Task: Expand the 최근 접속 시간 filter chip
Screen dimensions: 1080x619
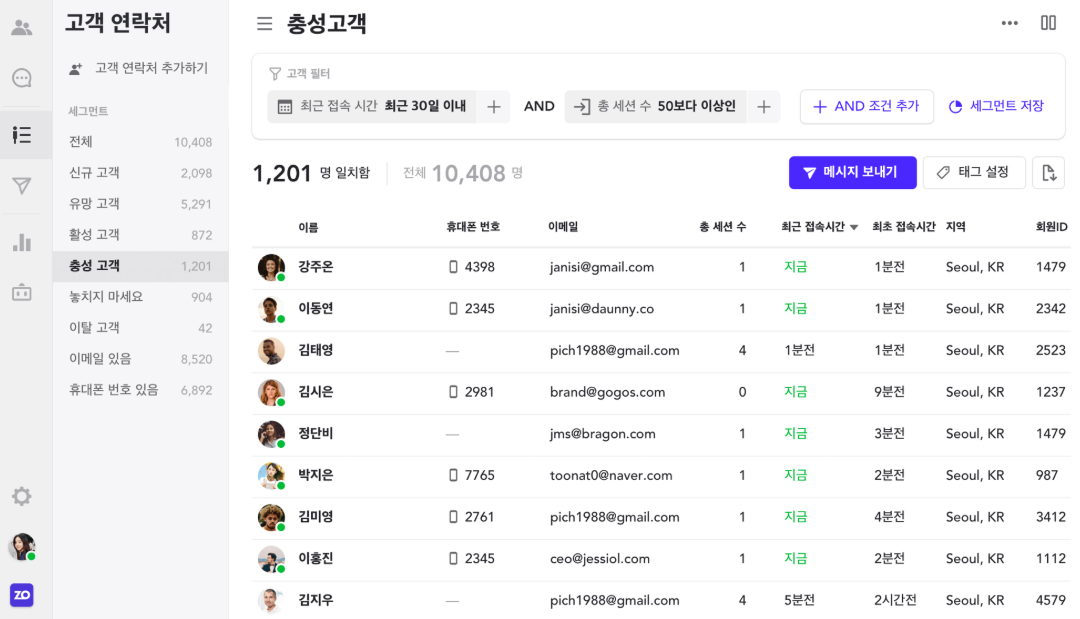Action: (372, 106)
